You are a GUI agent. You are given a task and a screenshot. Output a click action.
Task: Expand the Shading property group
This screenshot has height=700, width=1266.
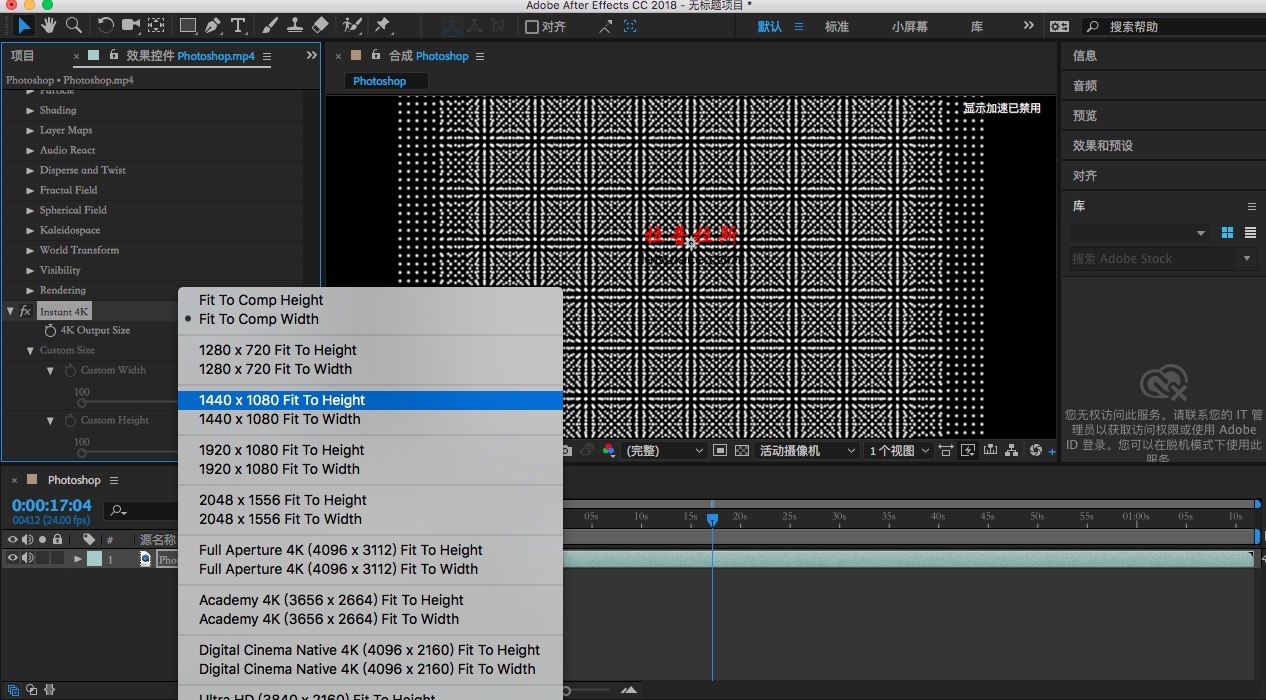[30, 110]
